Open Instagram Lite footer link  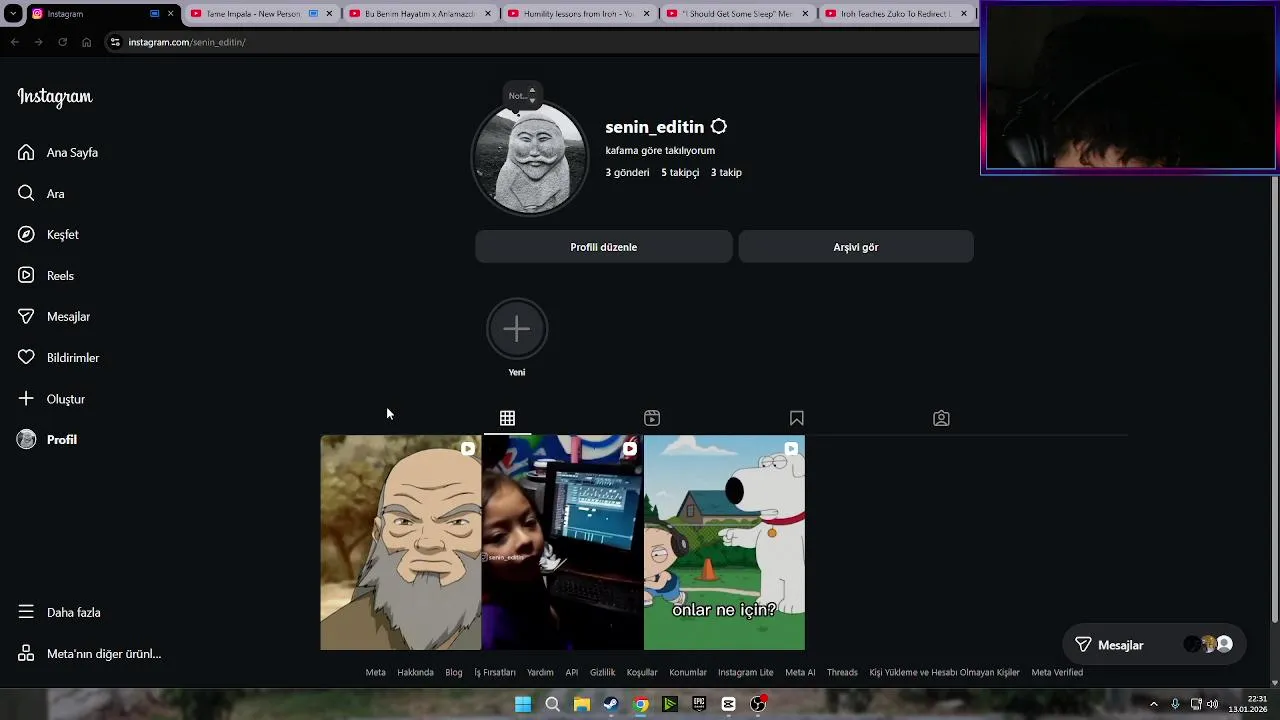tap(746, 672)
